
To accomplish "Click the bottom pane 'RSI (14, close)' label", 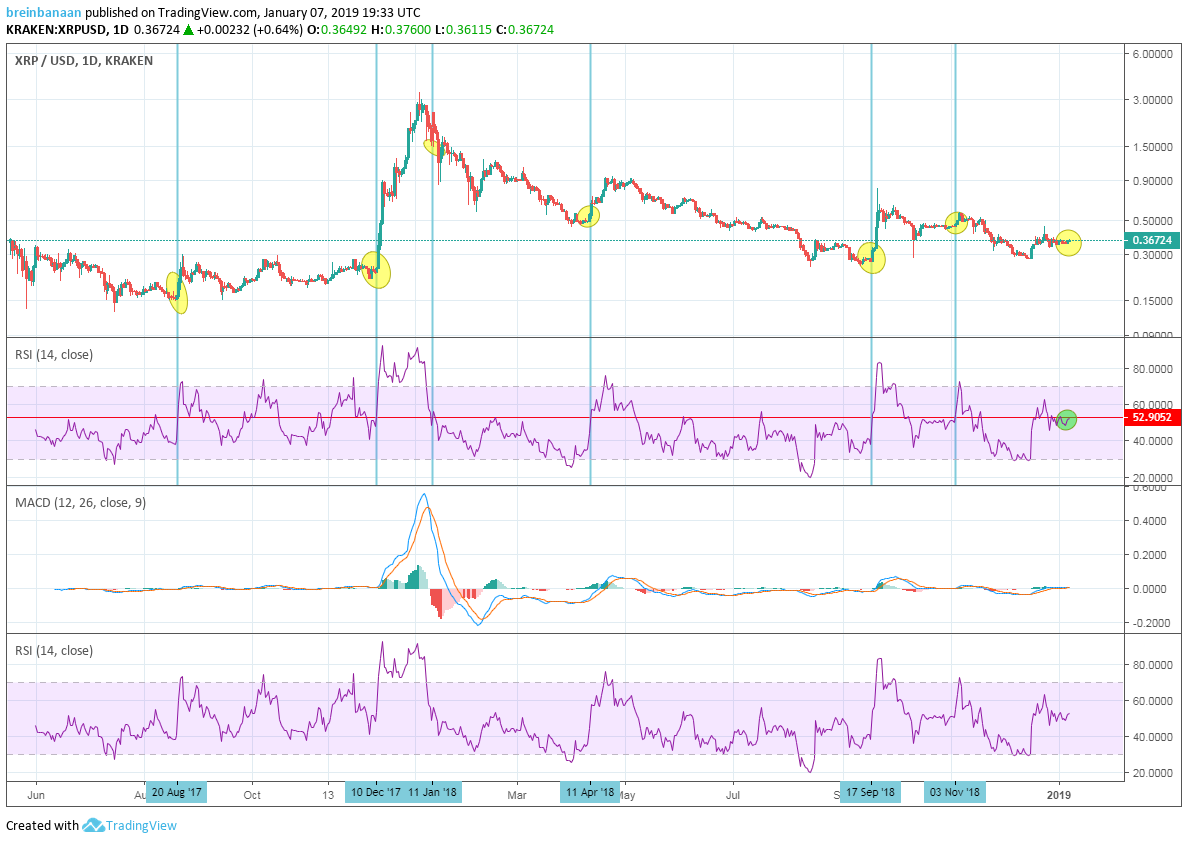I will coord(54,651).
